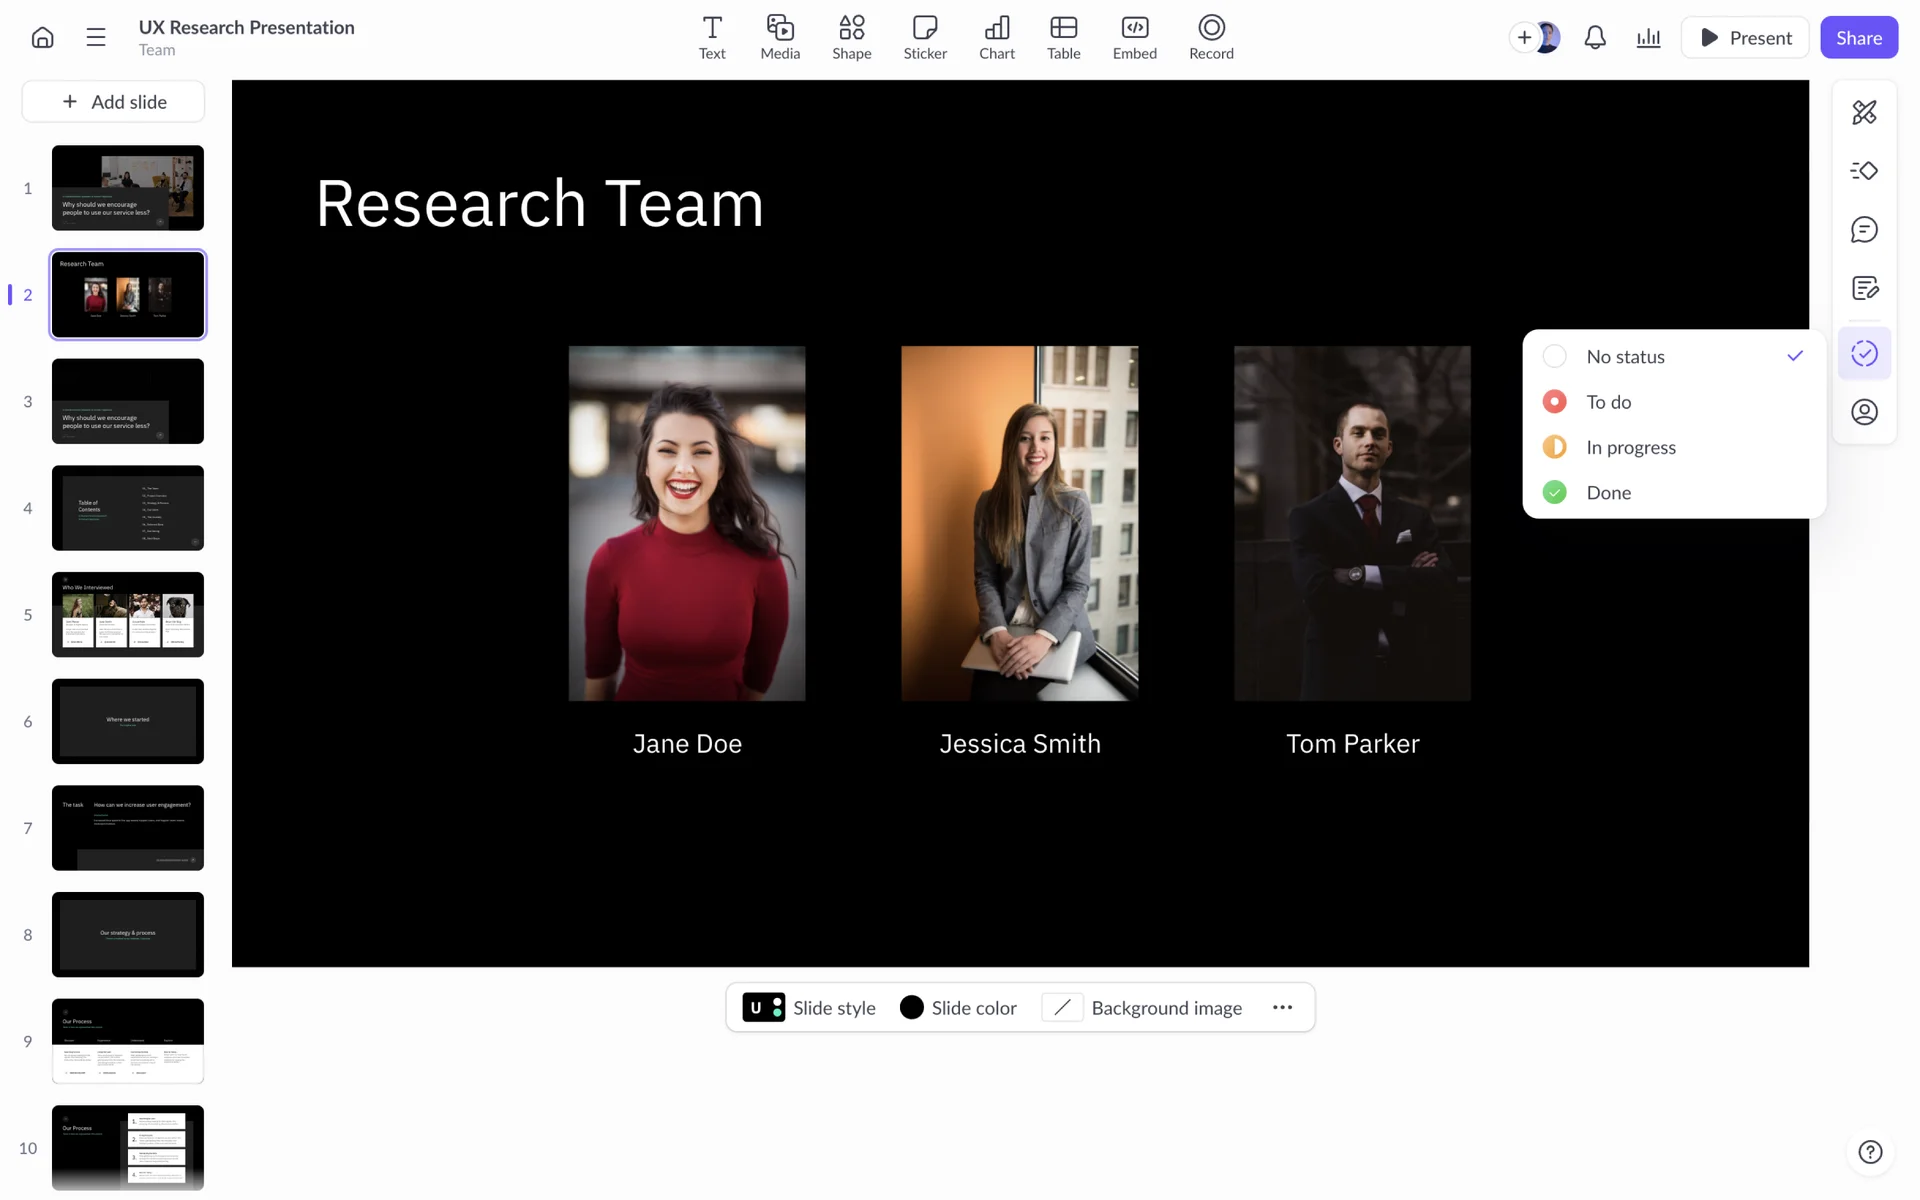Set slide status to In progress
Screen dimensions: 1920x1200
pyautogui.click(x=1630, y=447)
